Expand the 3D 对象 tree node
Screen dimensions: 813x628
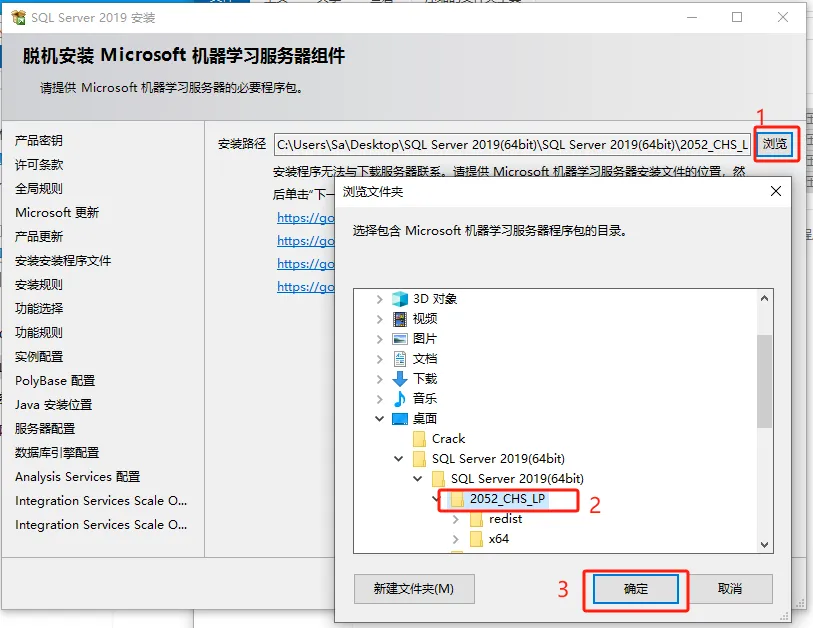pos(380,299)
